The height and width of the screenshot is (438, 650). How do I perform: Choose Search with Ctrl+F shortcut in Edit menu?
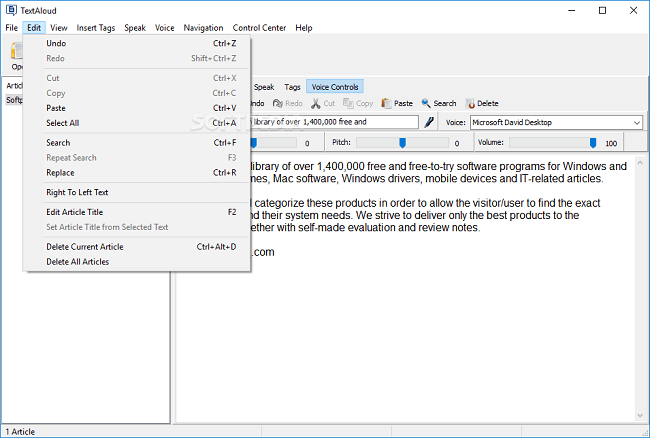pyautogui.click(x=137, y=143)
